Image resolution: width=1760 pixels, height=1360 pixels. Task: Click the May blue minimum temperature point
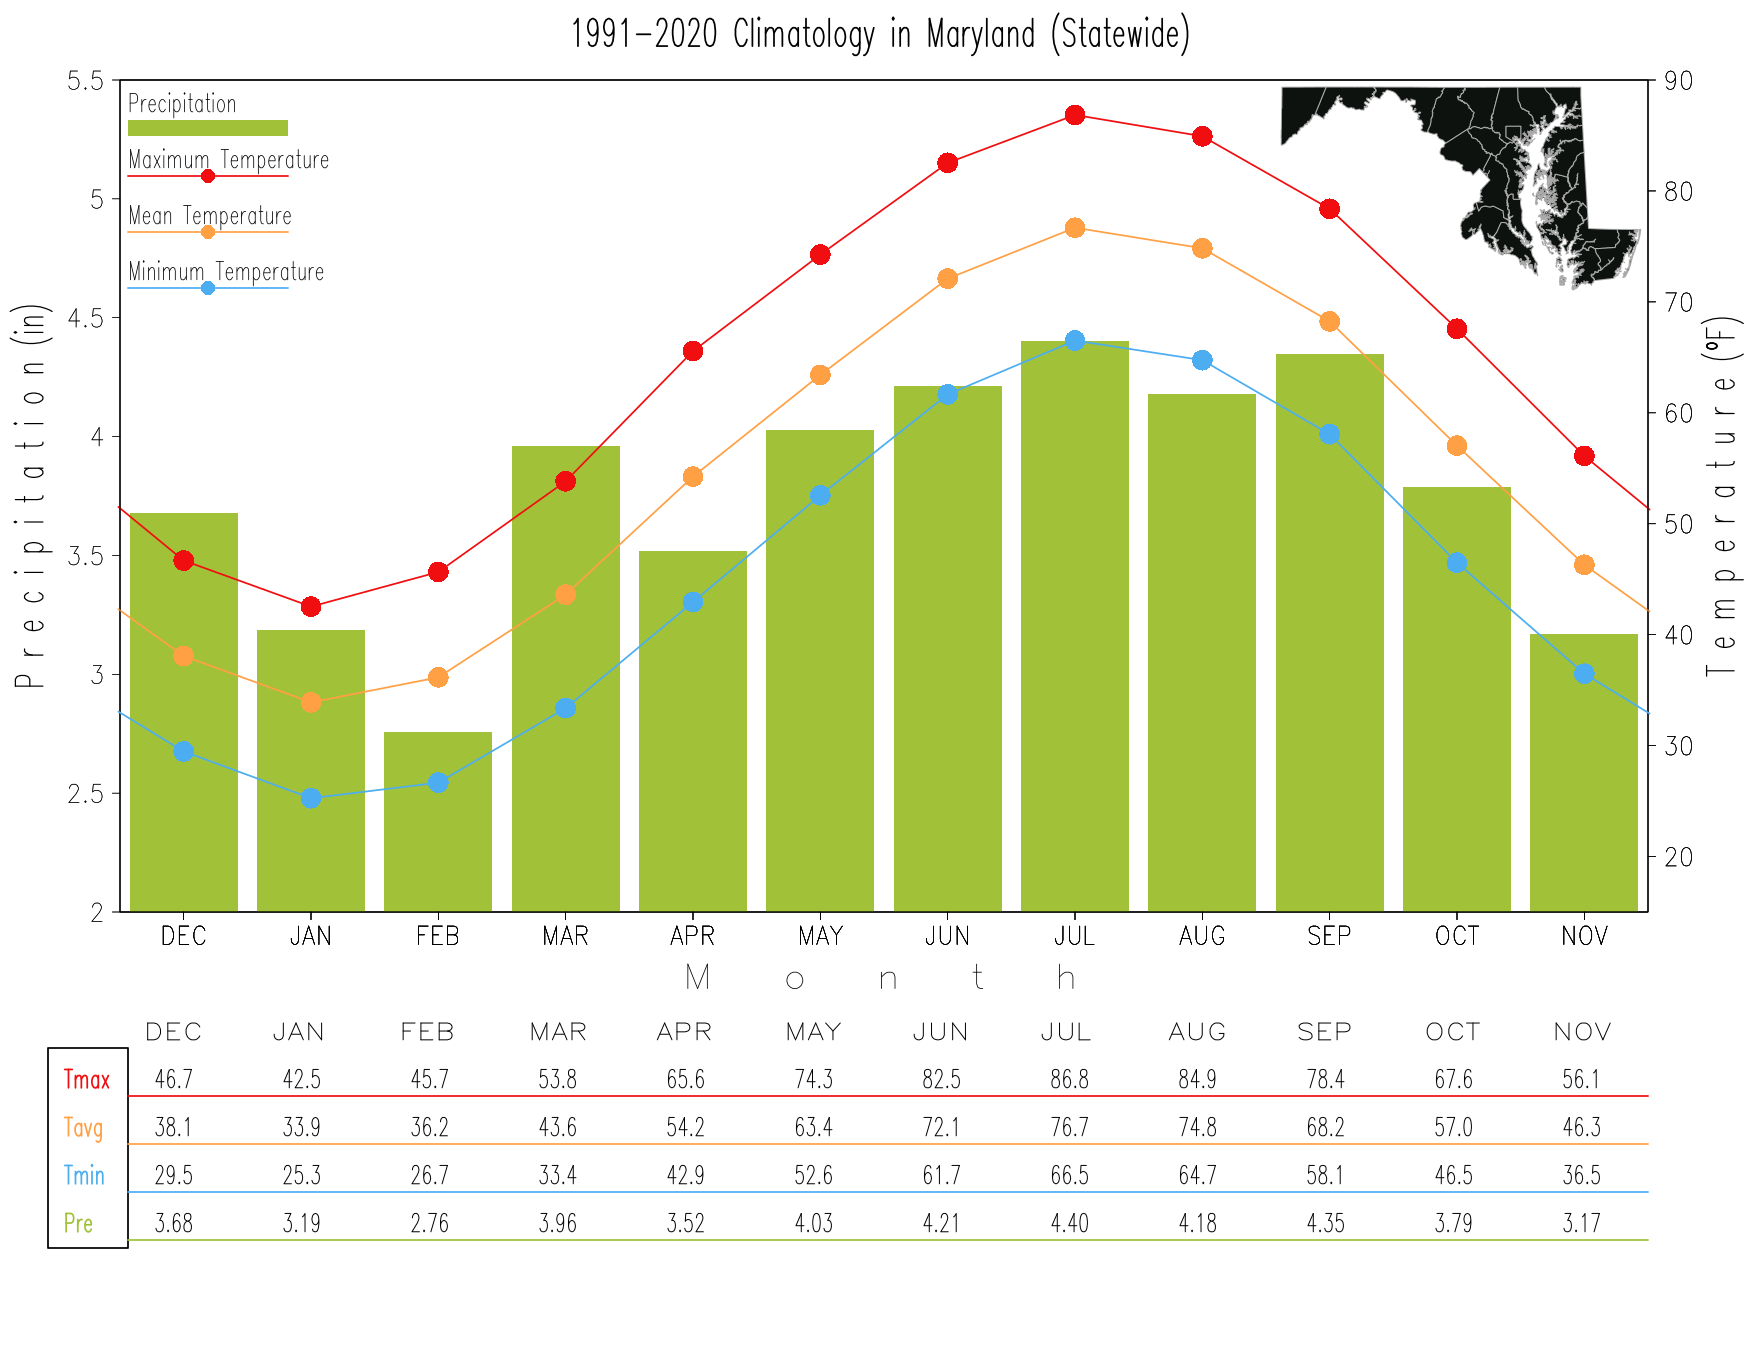coord(820,495)
